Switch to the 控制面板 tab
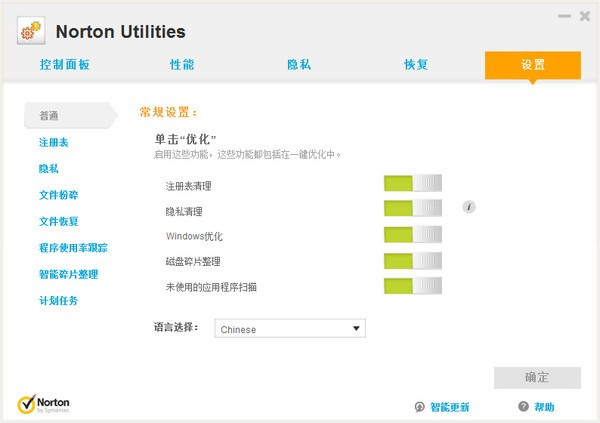The image size is (600, 423). point(65,65)
